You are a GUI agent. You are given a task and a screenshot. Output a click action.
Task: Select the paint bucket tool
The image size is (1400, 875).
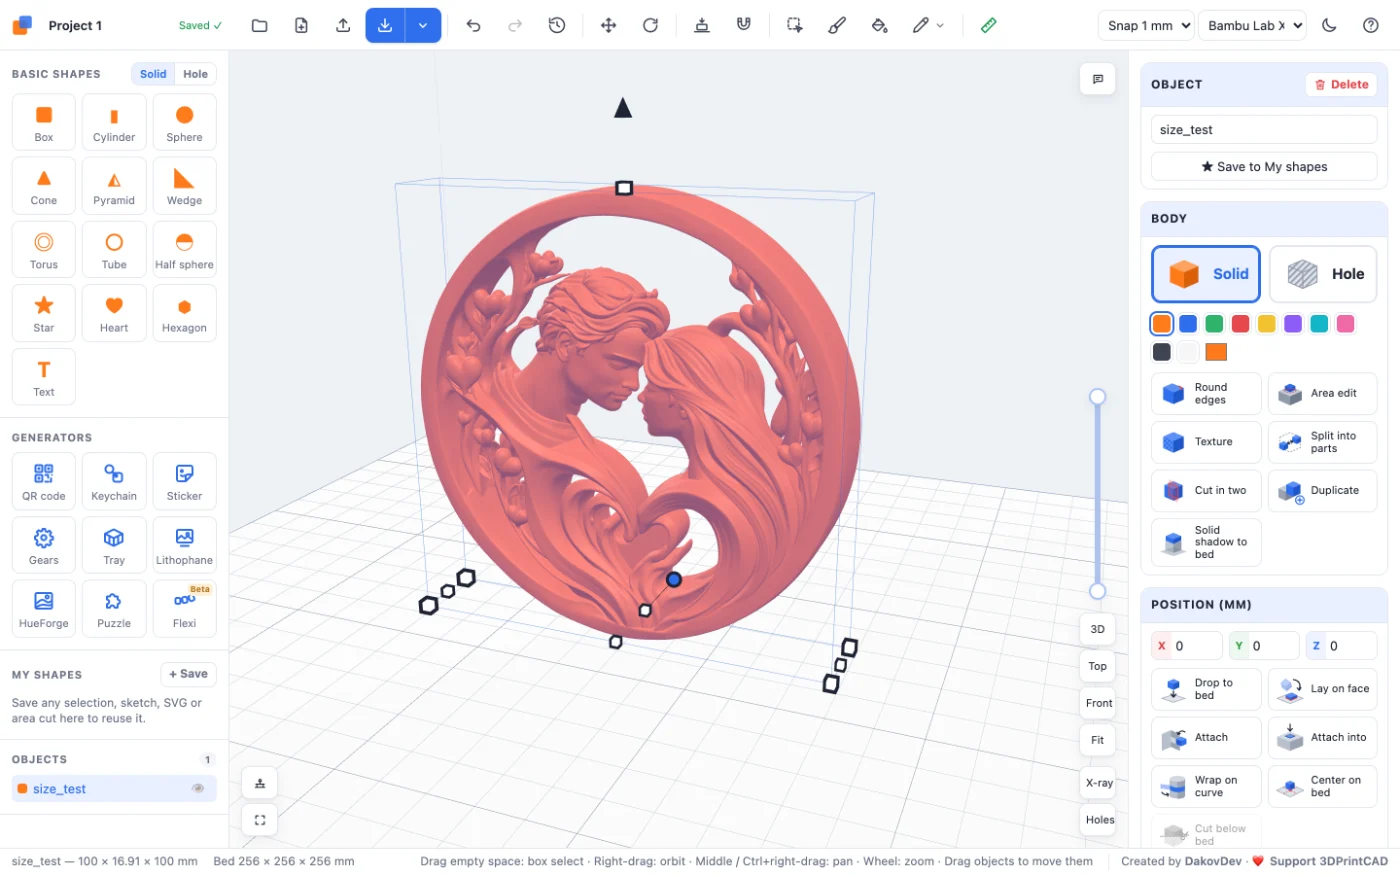(879, 25)
